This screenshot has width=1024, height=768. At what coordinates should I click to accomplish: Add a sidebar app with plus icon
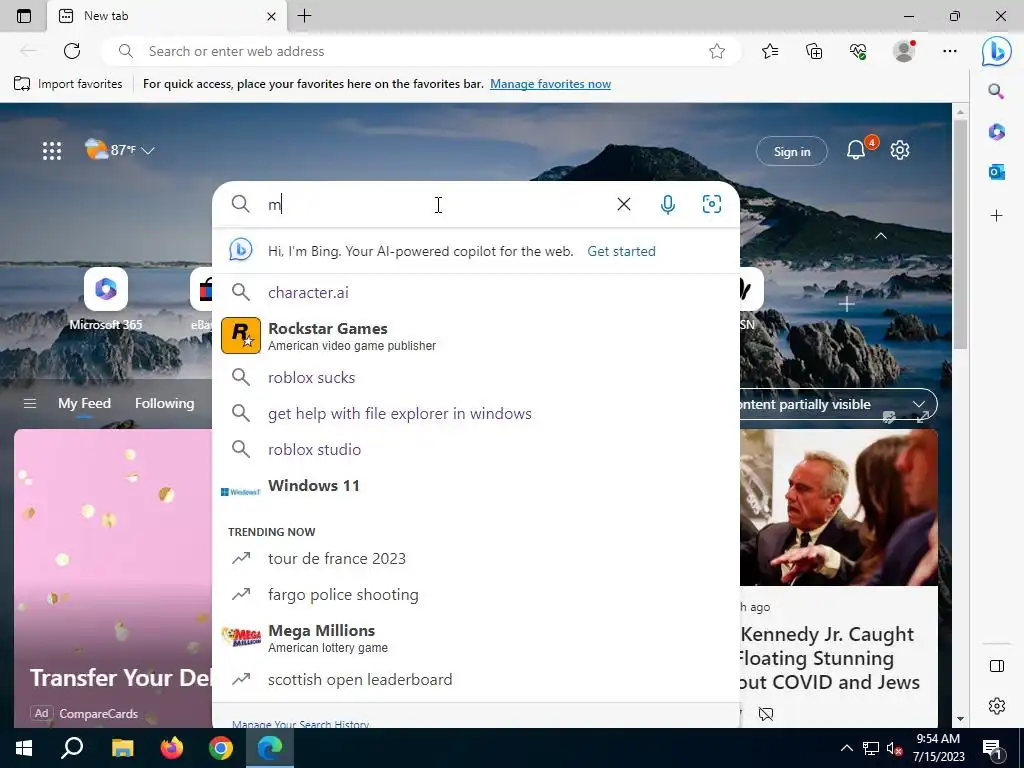point(997,216)
